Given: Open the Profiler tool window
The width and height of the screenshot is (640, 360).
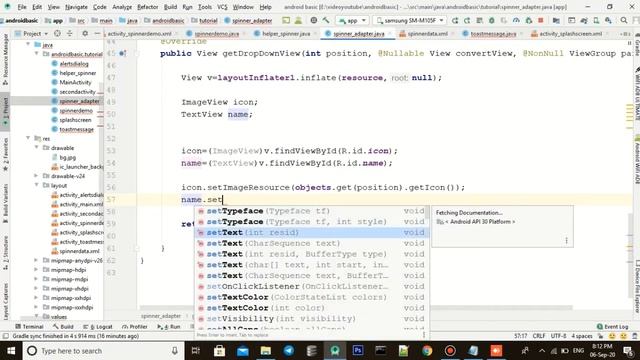Looking at the screenshot, I should coord(135,327).
